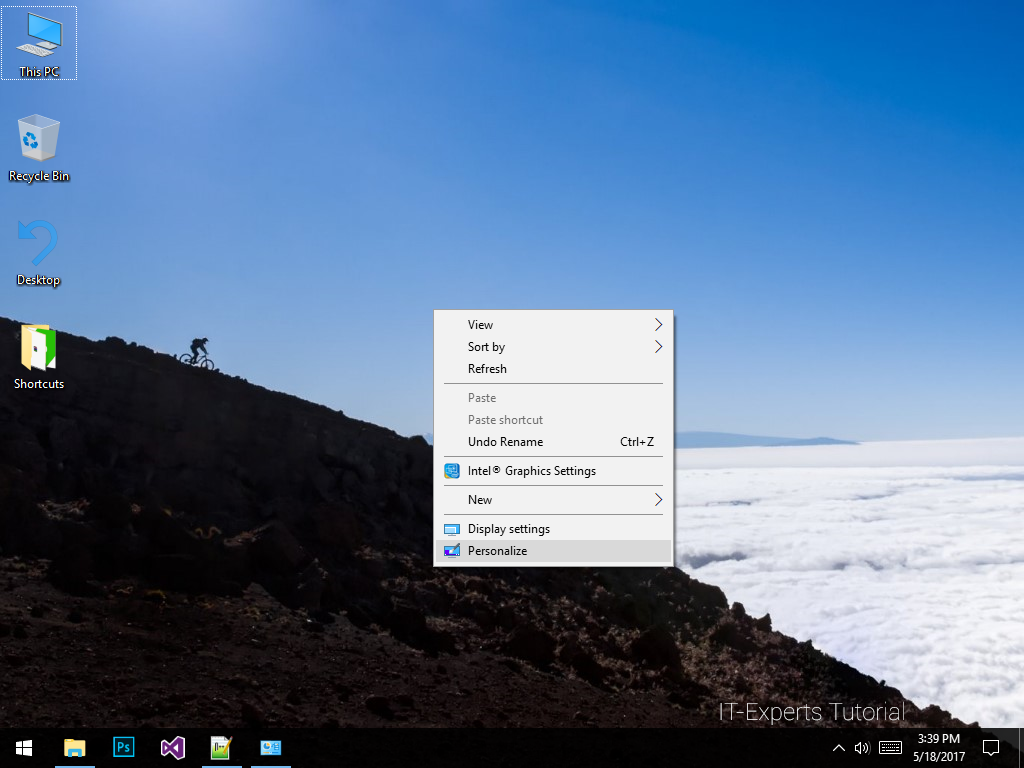Choose Refresh from the context menu
Viewport: 1024px width, 768px height.
pyautogui.click(x=488, y=368)
